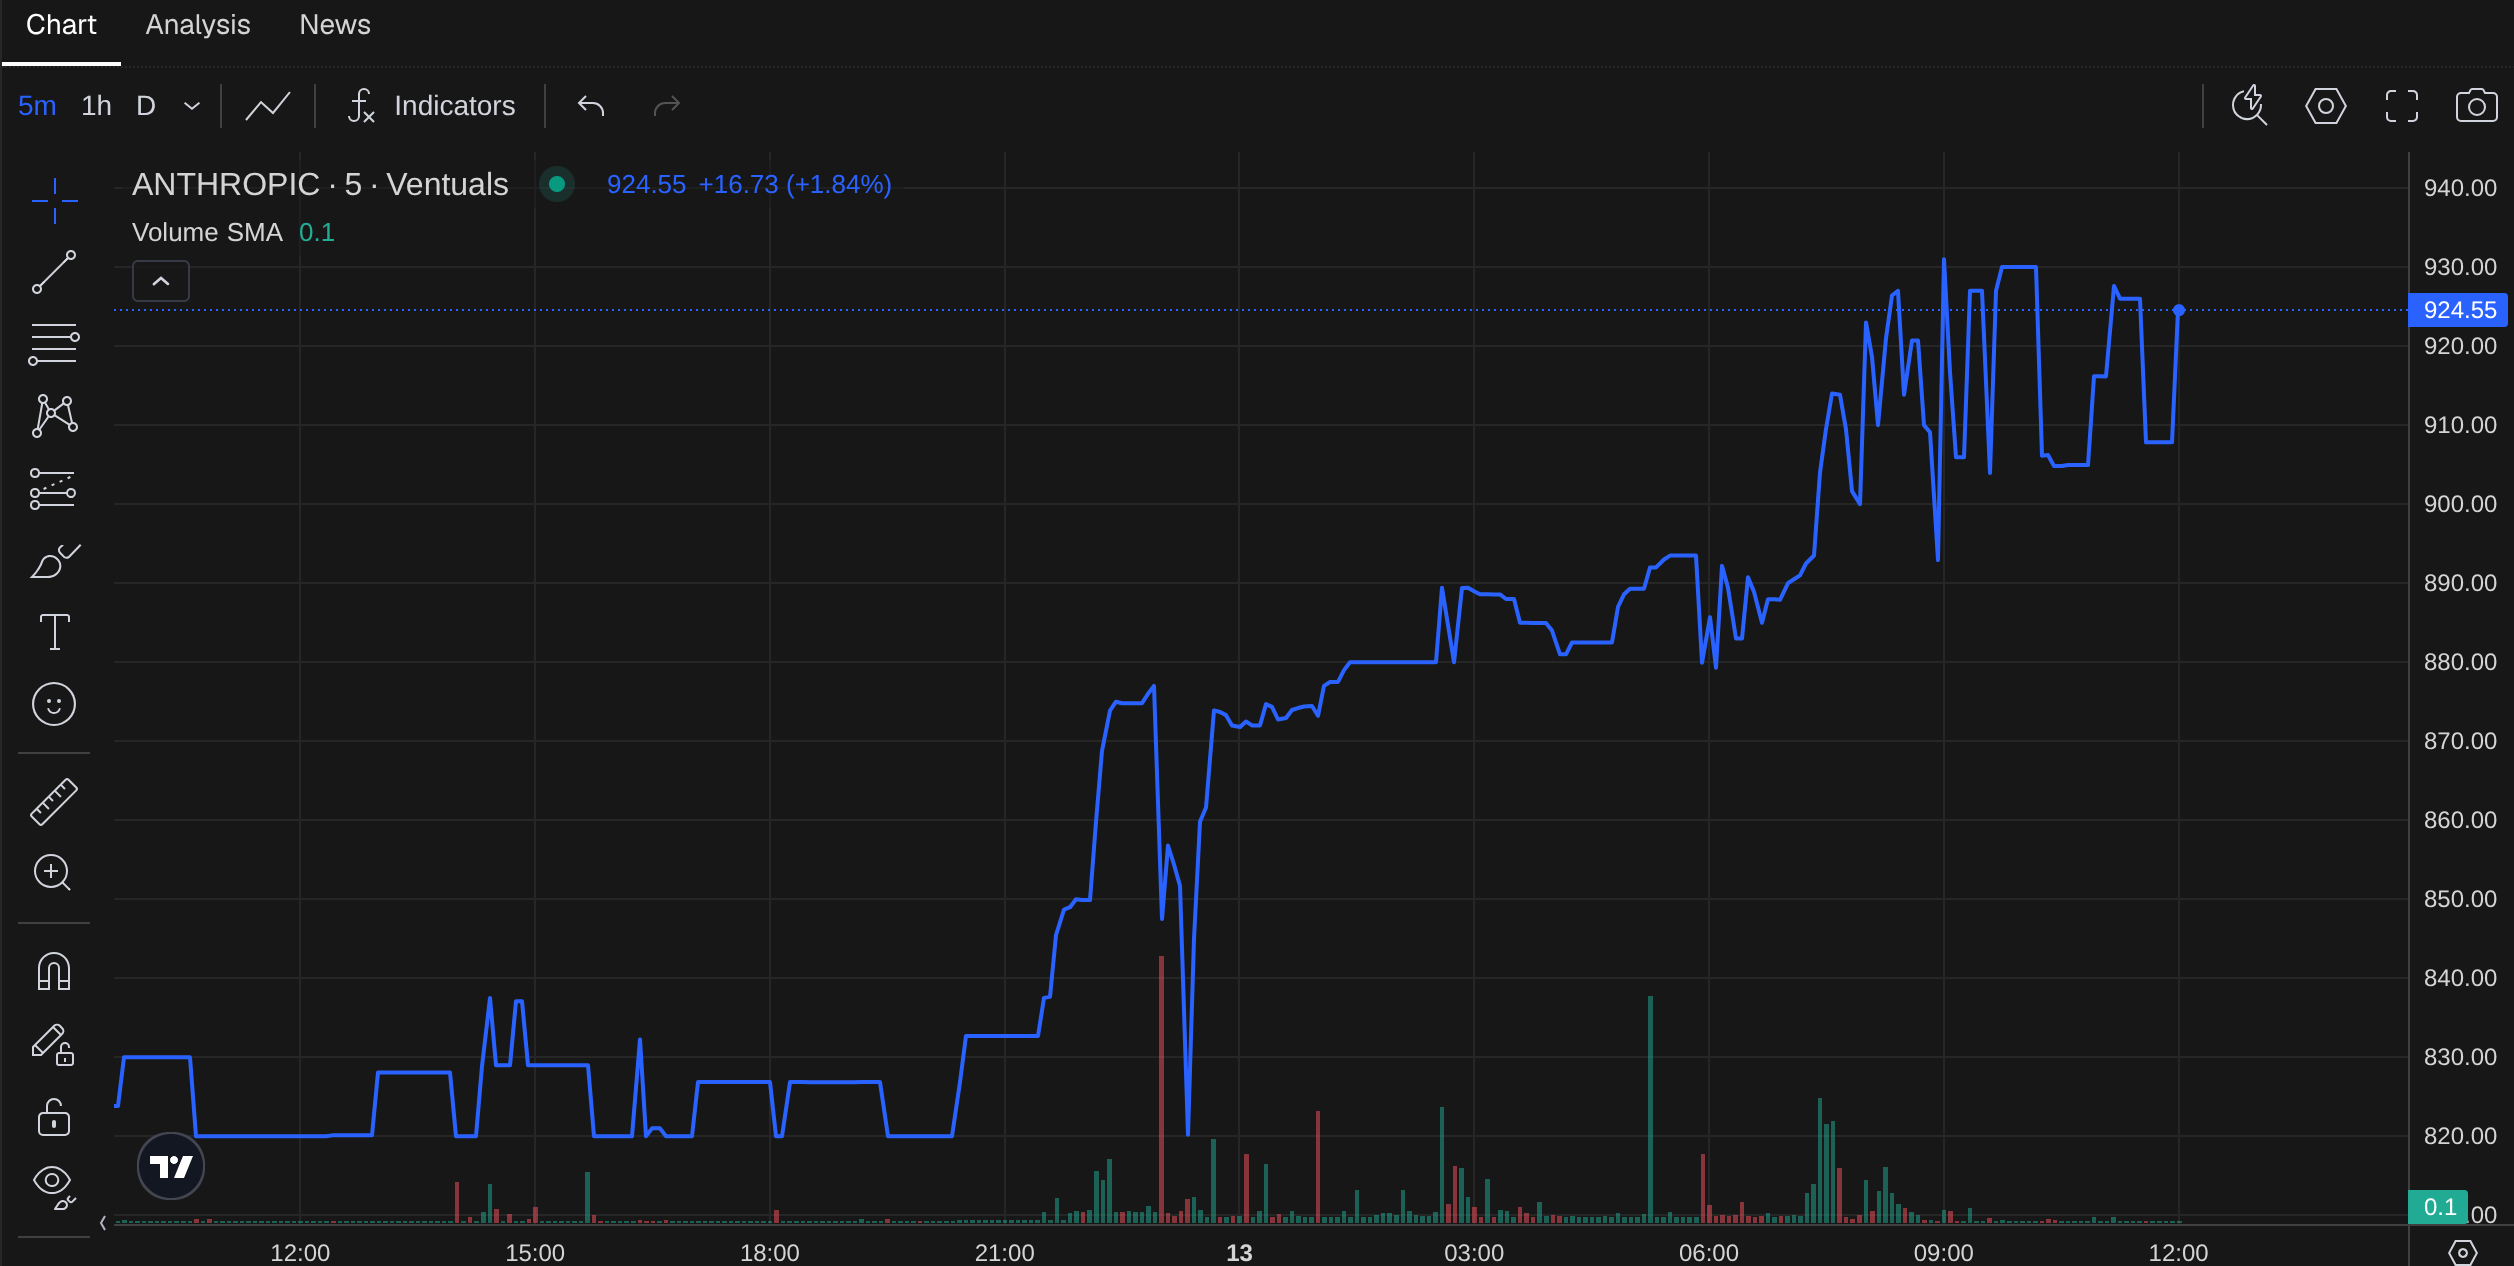Select the brush drawing tool
Screen dimensions: 2514x1266
point(54,562)
